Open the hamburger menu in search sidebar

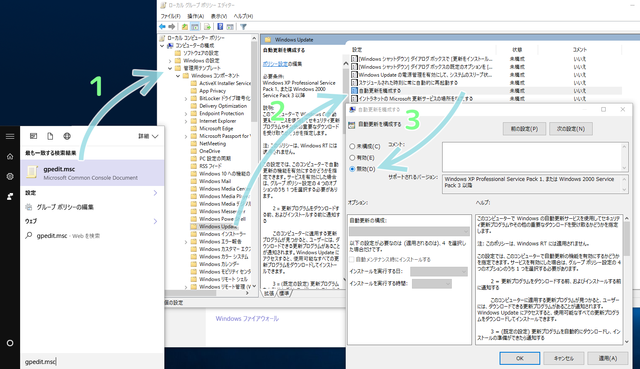[10, 136]
